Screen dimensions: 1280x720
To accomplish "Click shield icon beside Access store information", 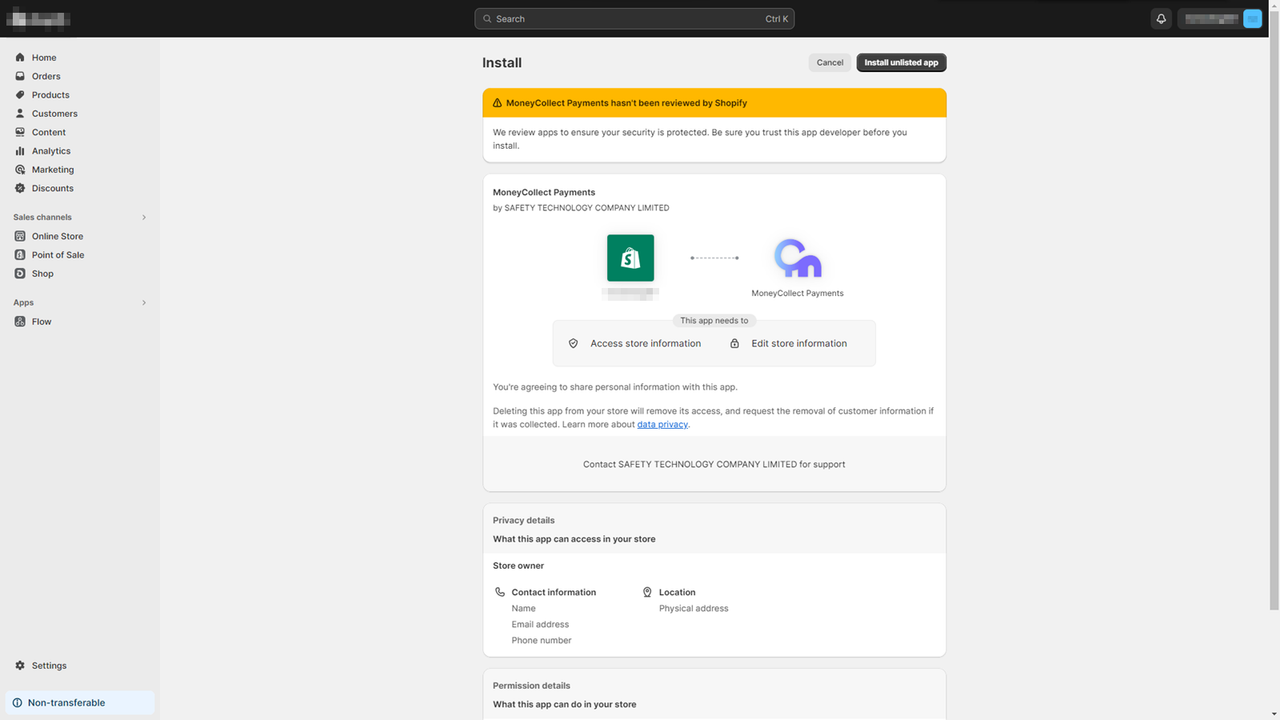I will pos(573,343).
